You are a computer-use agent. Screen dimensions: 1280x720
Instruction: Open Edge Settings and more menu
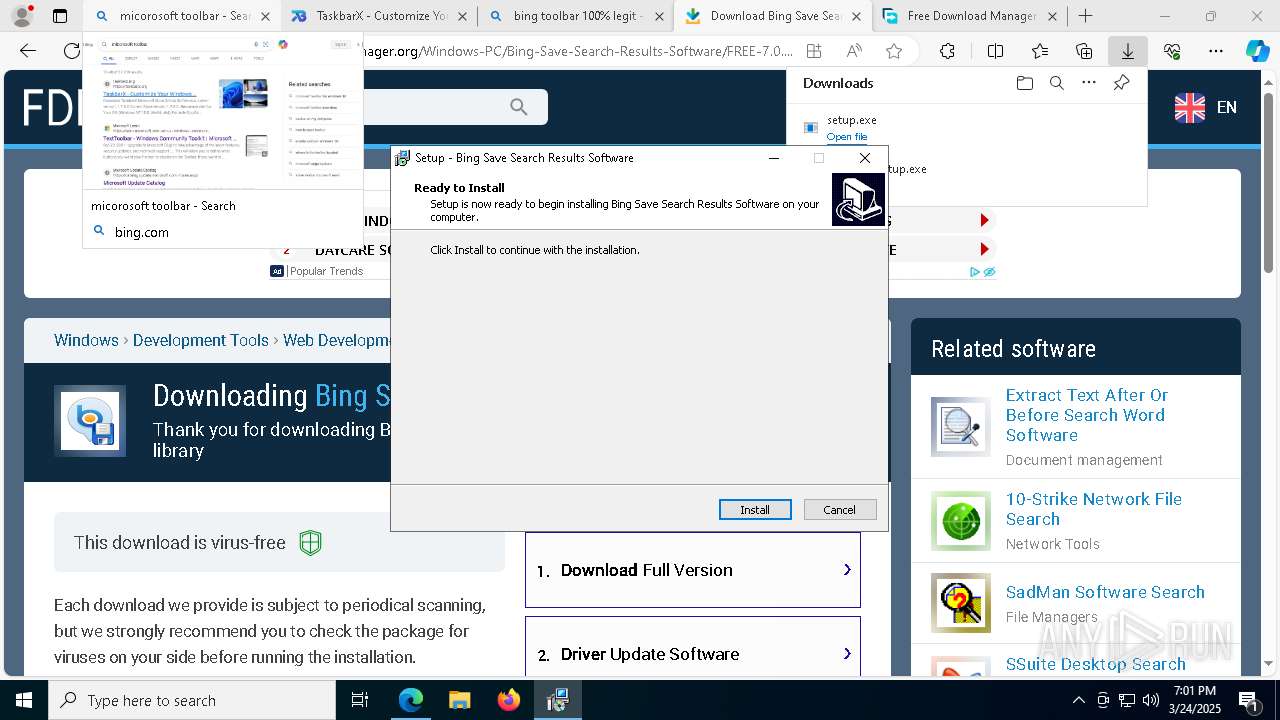[1216, 51]
